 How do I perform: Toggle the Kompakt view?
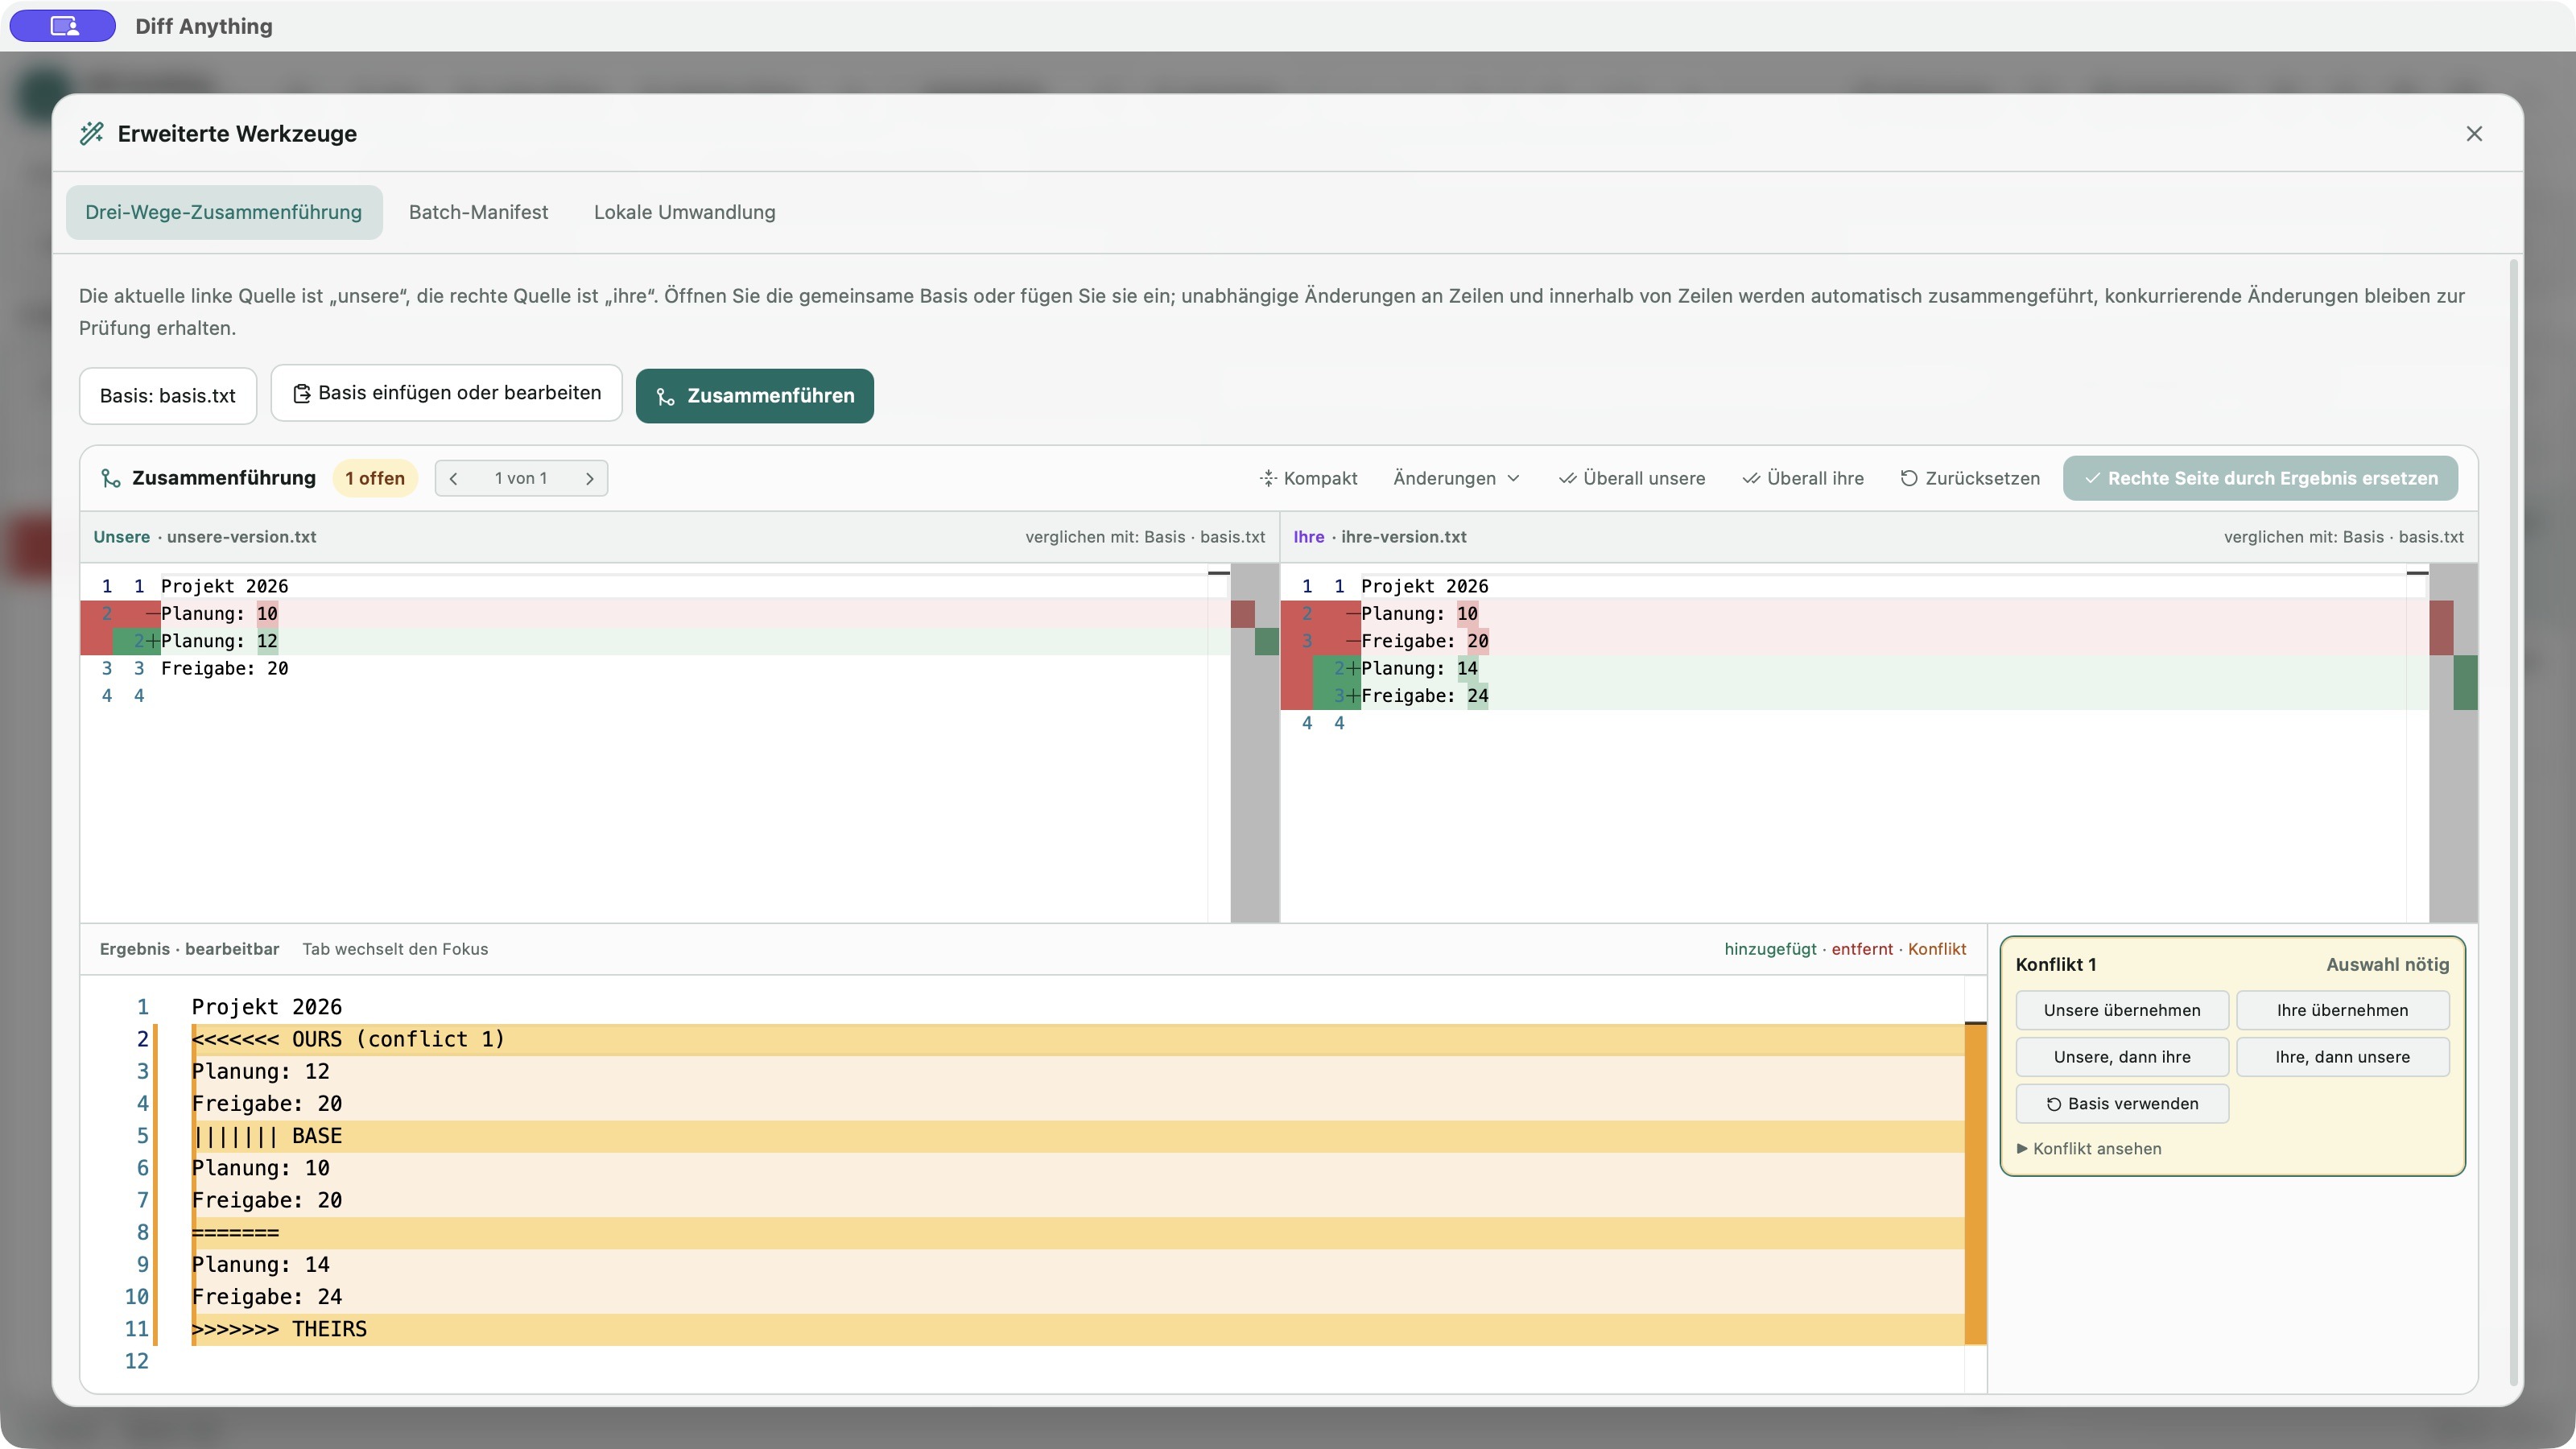click(x=1308, y=478)
